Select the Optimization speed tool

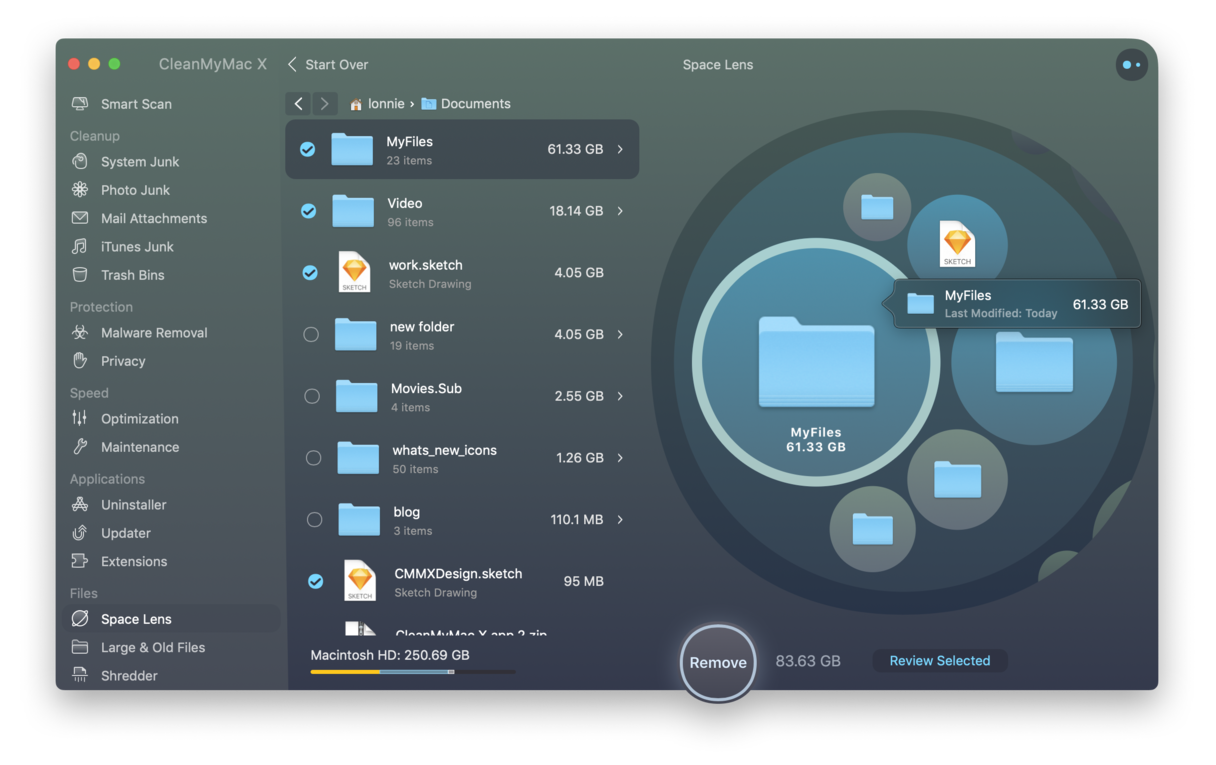(x=141, y=418)
